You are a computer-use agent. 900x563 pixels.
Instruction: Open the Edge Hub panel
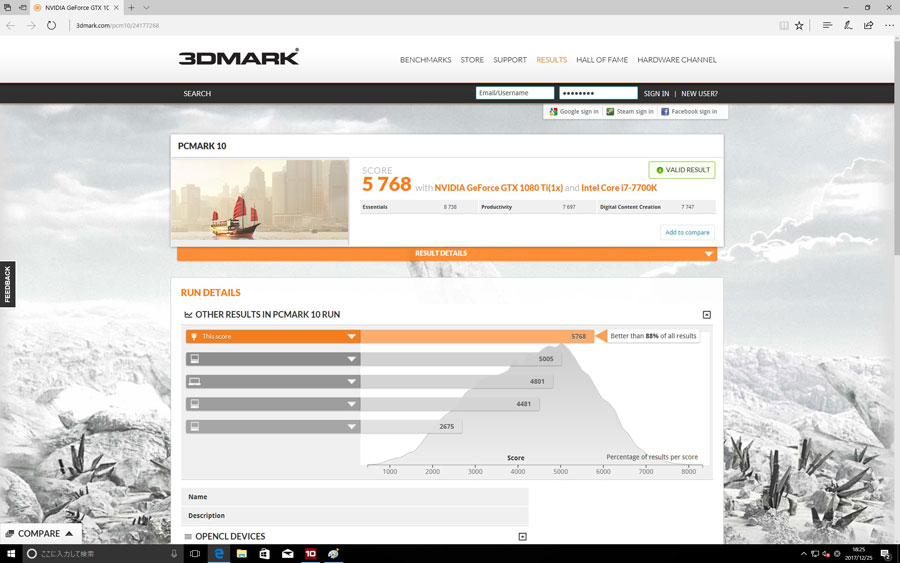point(827,25)
